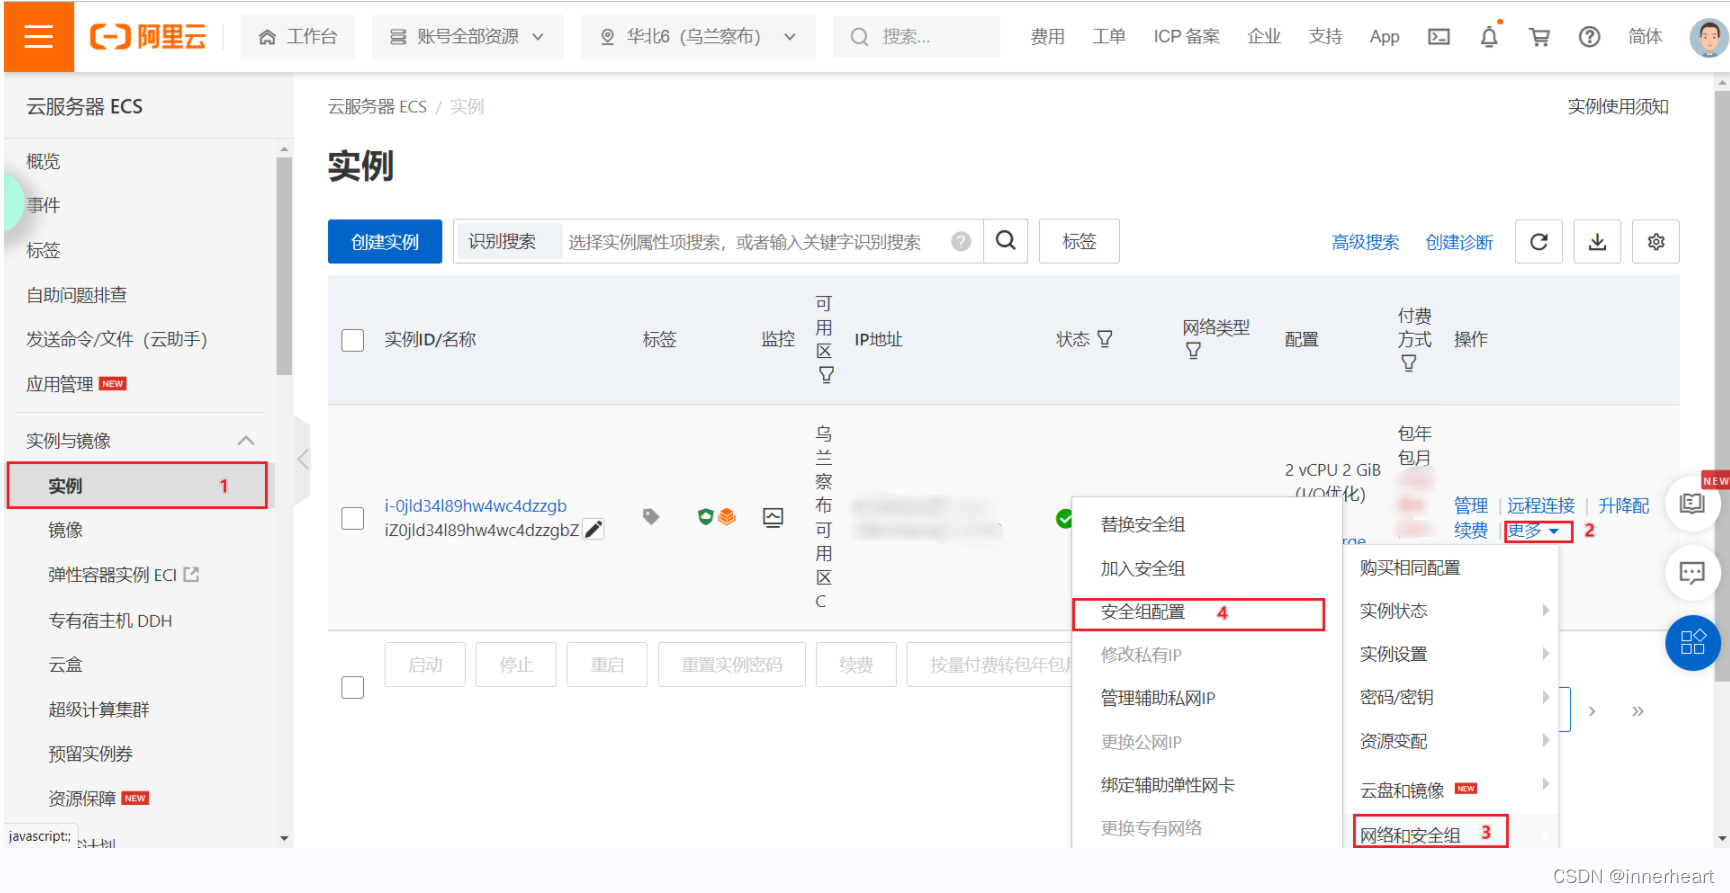Expand the 云盘和镜像 submenu

(x=1451, y=790)
